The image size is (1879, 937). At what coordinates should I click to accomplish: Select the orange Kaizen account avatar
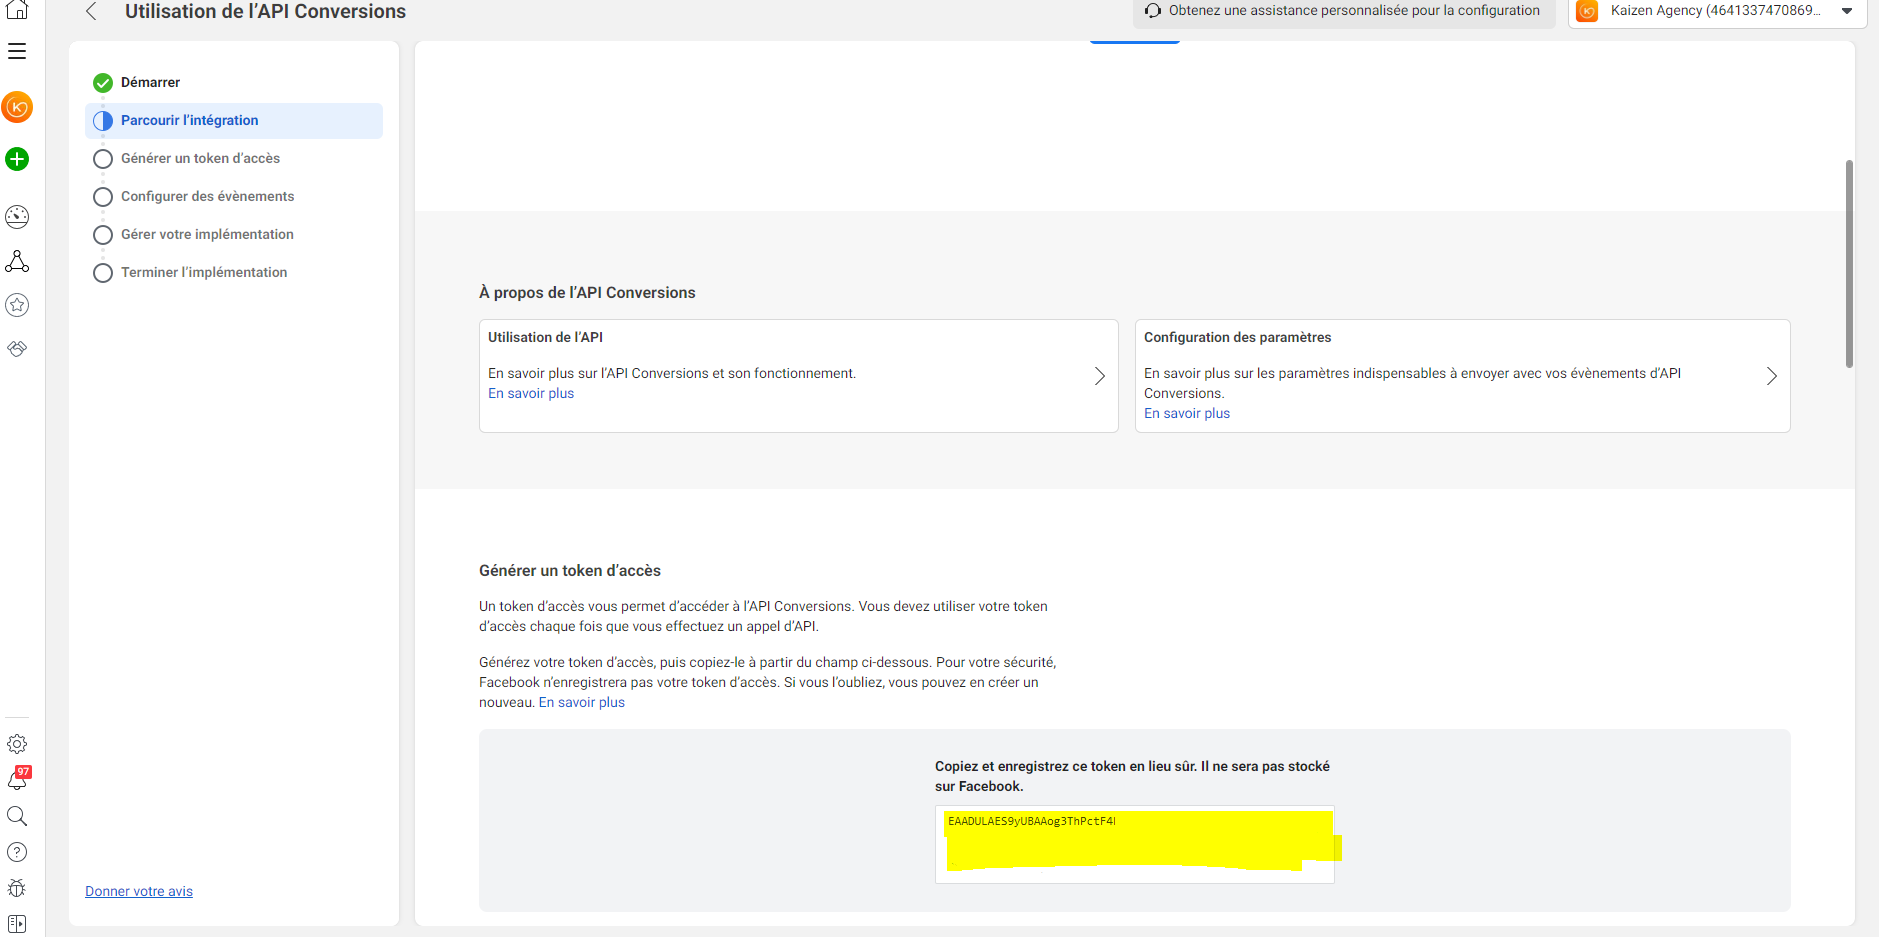[x=17, y=107]
